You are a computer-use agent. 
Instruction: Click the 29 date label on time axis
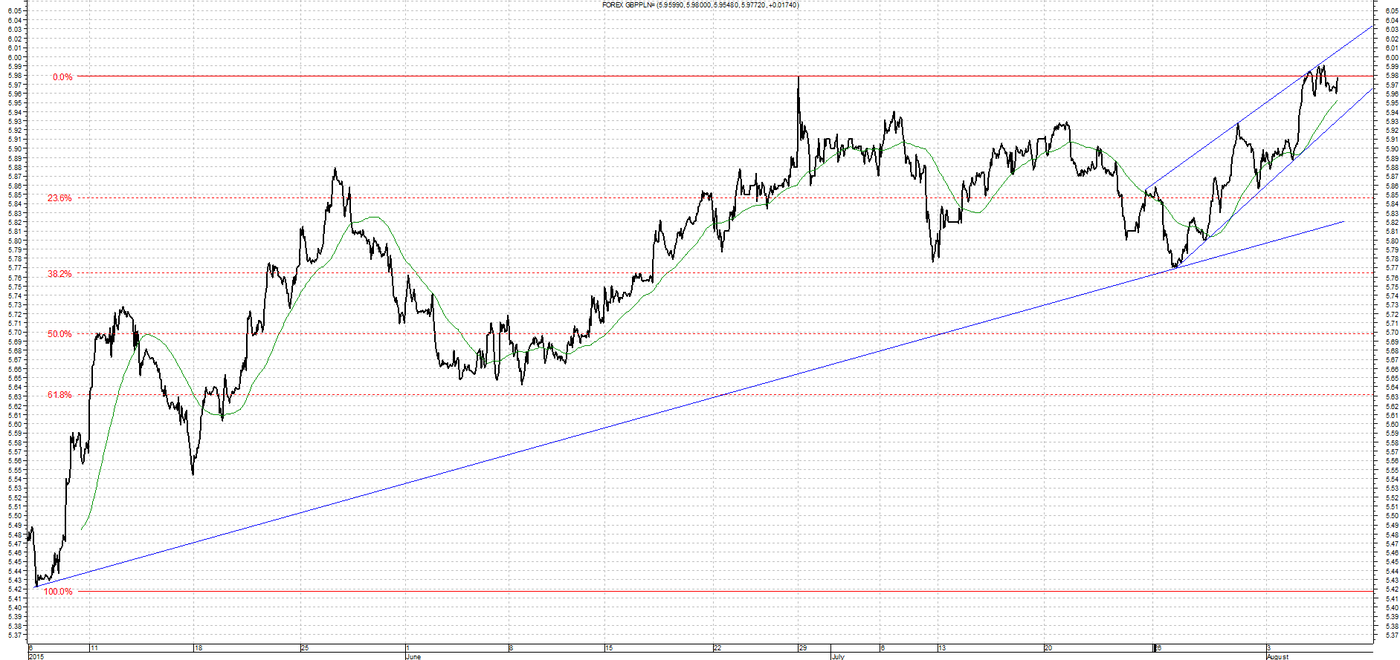tap(803, 648)
